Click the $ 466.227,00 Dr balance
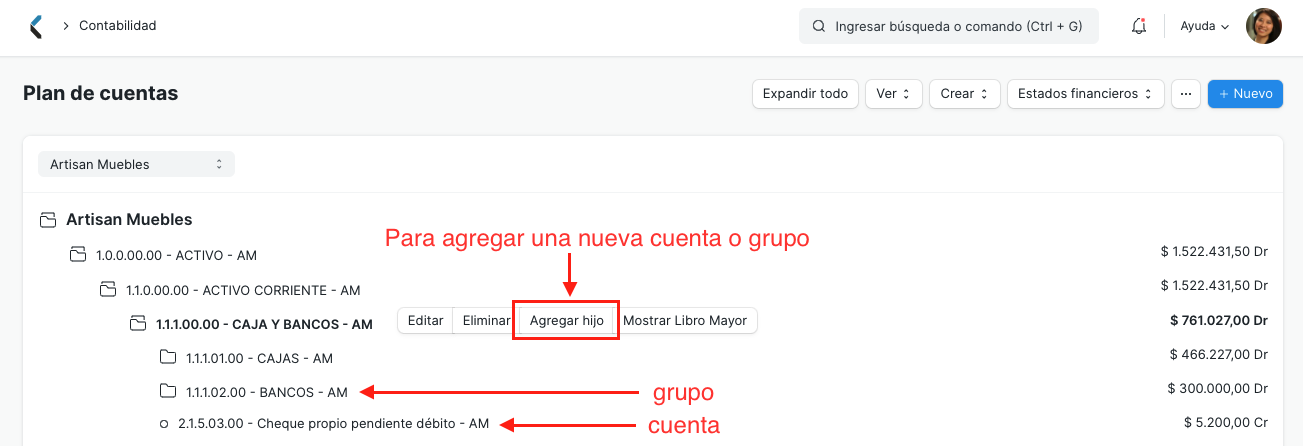Screen dimensions: 1303x446 point(1219,354)
